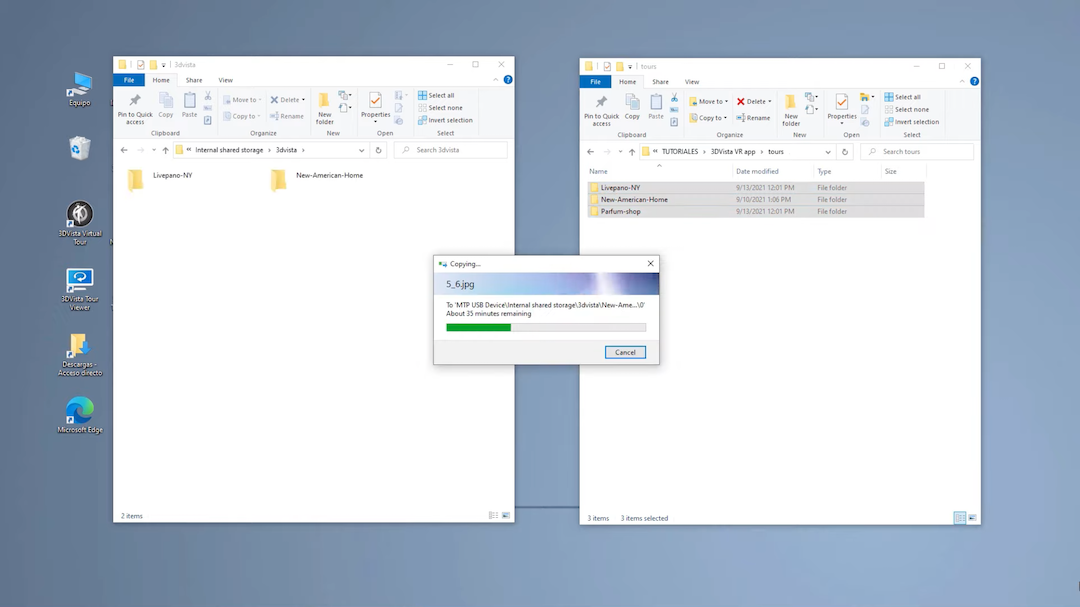This screenshot has width=1080, height=607.
Task: Open 3DVista Tour Viewer desktop icon
Action: pos(79,281)
